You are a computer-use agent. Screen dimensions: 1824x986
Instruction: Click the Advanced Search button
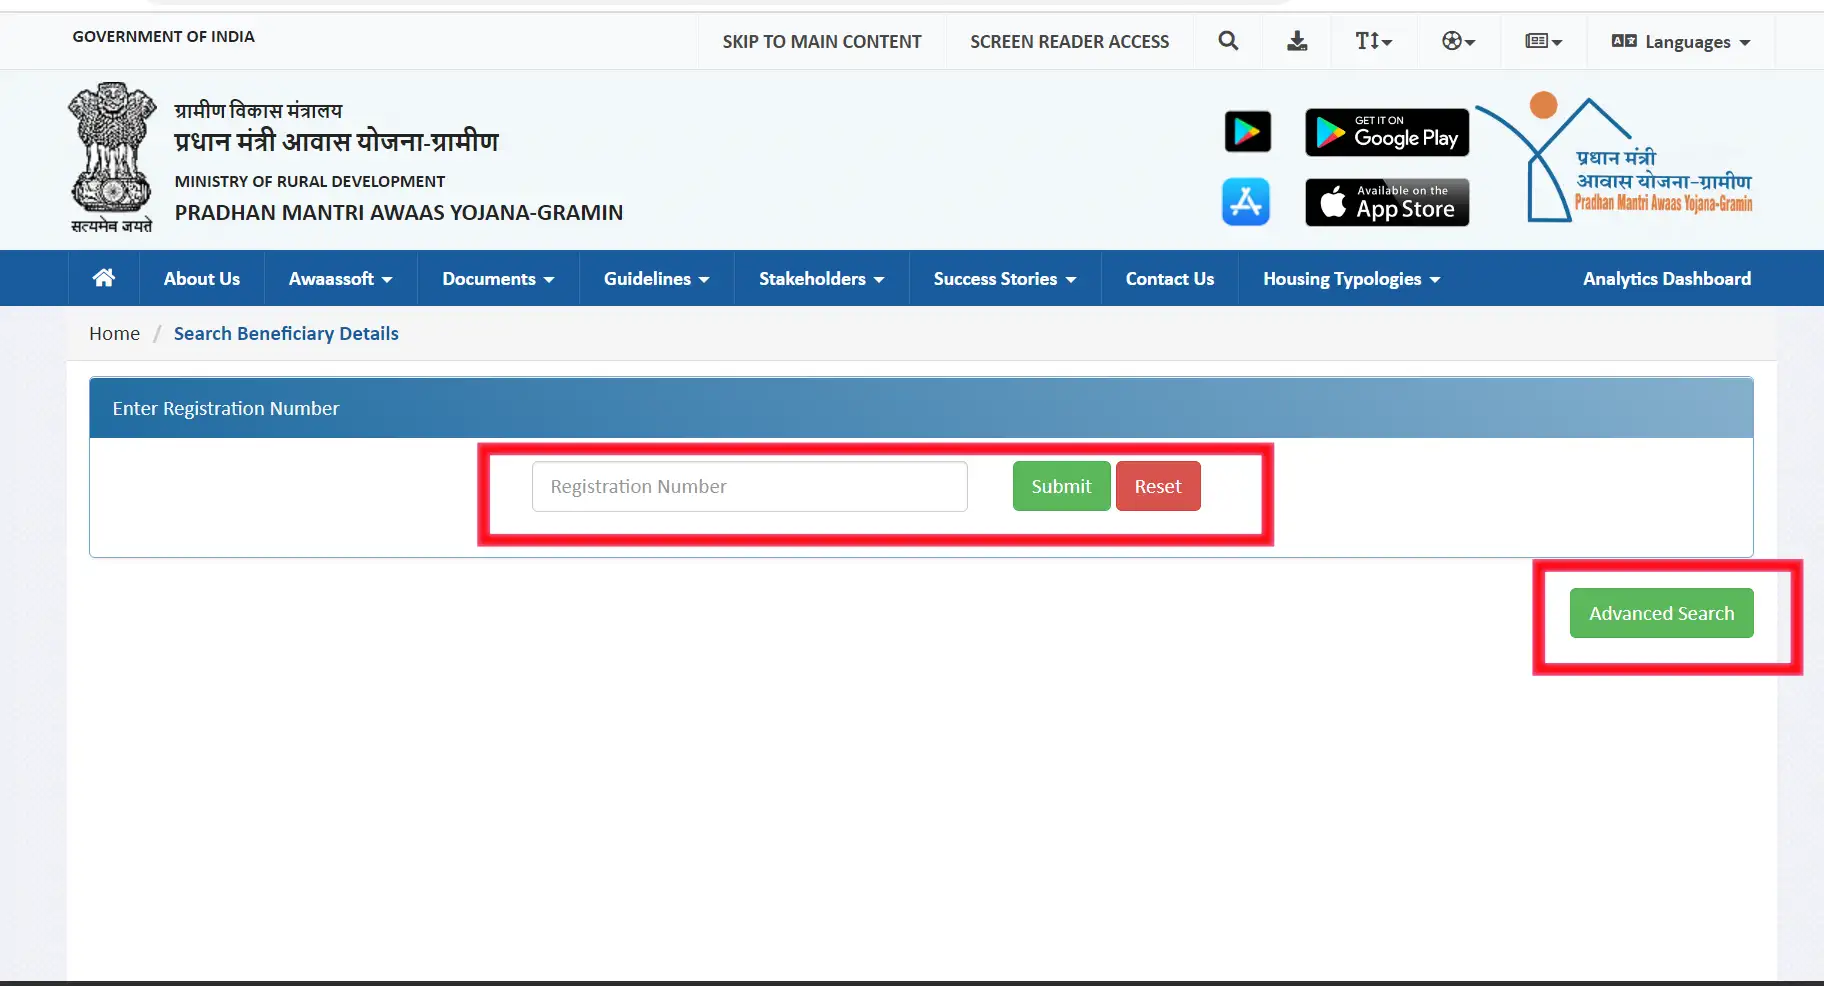pos(1661,613)
